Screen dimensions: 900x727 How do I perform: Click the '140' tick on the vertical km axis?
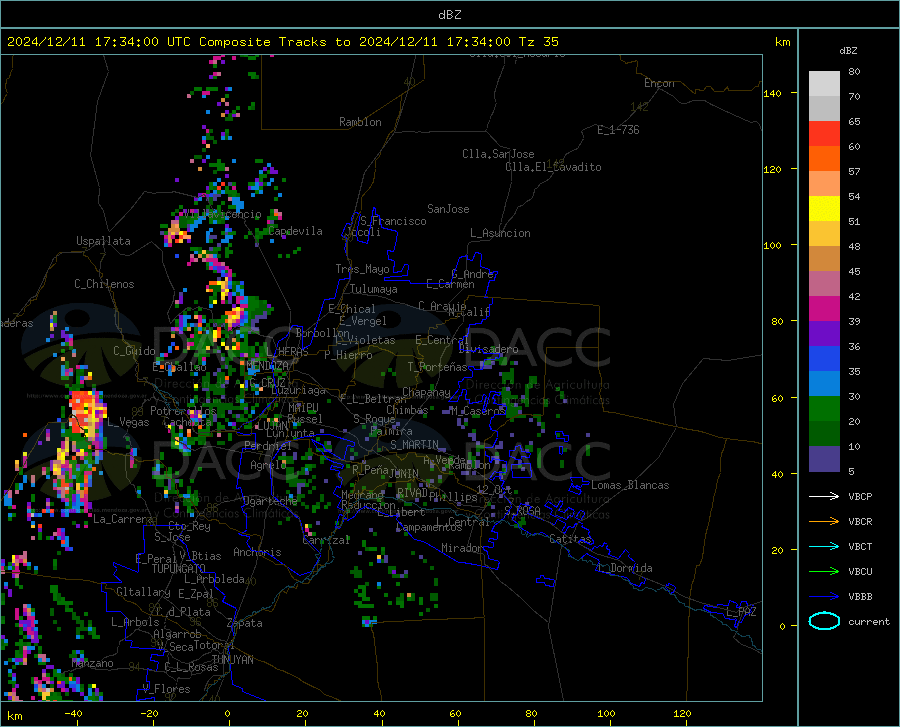(772, 93)
